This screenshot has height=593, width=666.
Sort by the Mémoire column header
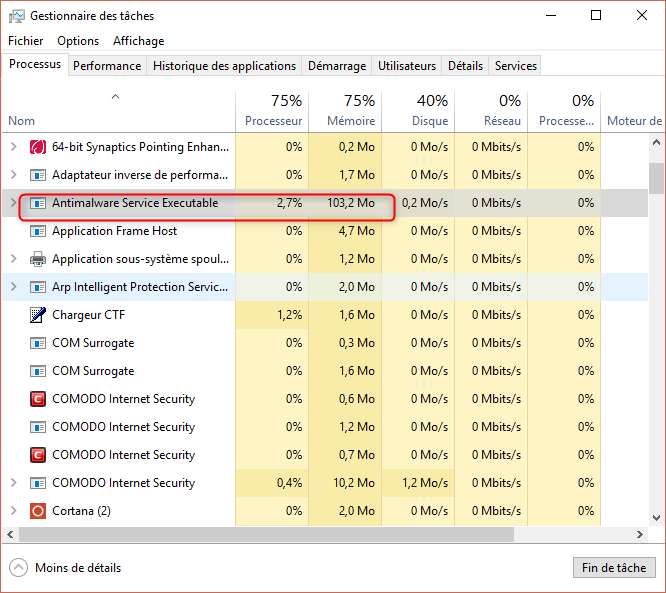345,111
